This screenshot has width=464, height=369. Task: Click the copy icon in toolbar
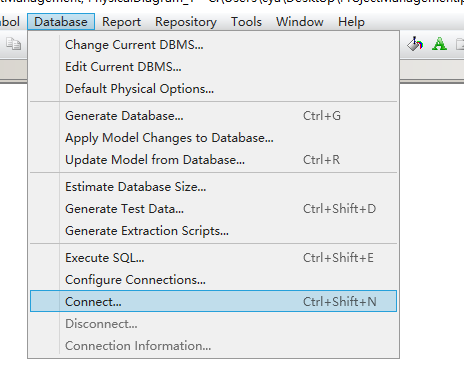point(13,44)
